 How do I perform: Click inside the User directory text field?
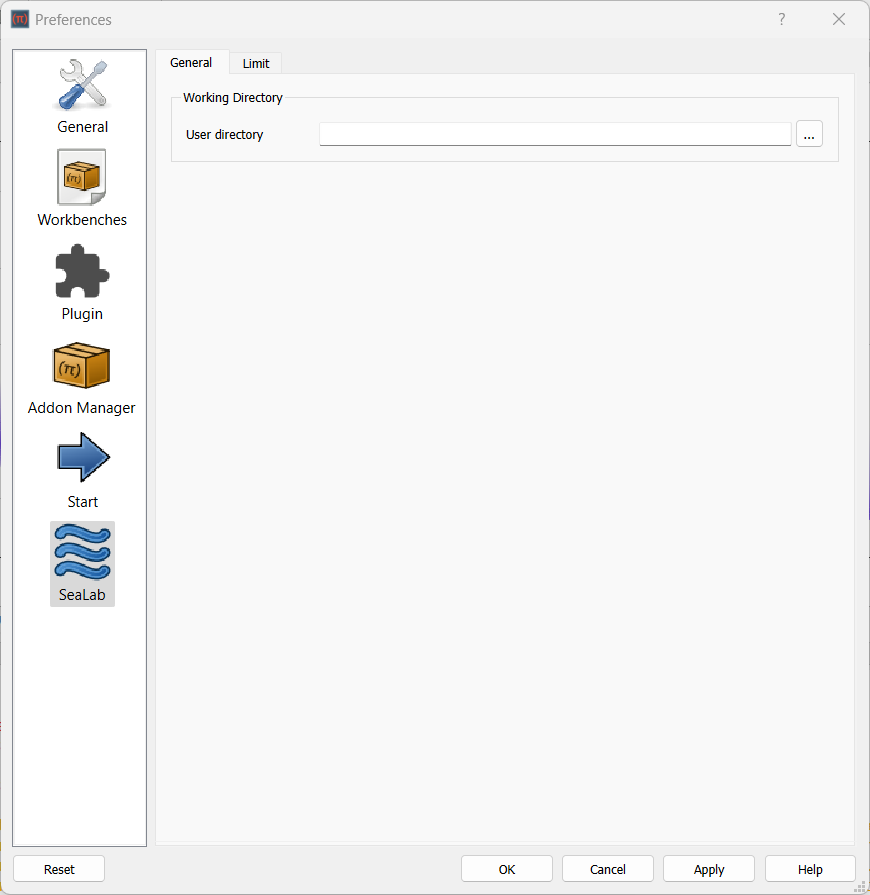point(554,133)
